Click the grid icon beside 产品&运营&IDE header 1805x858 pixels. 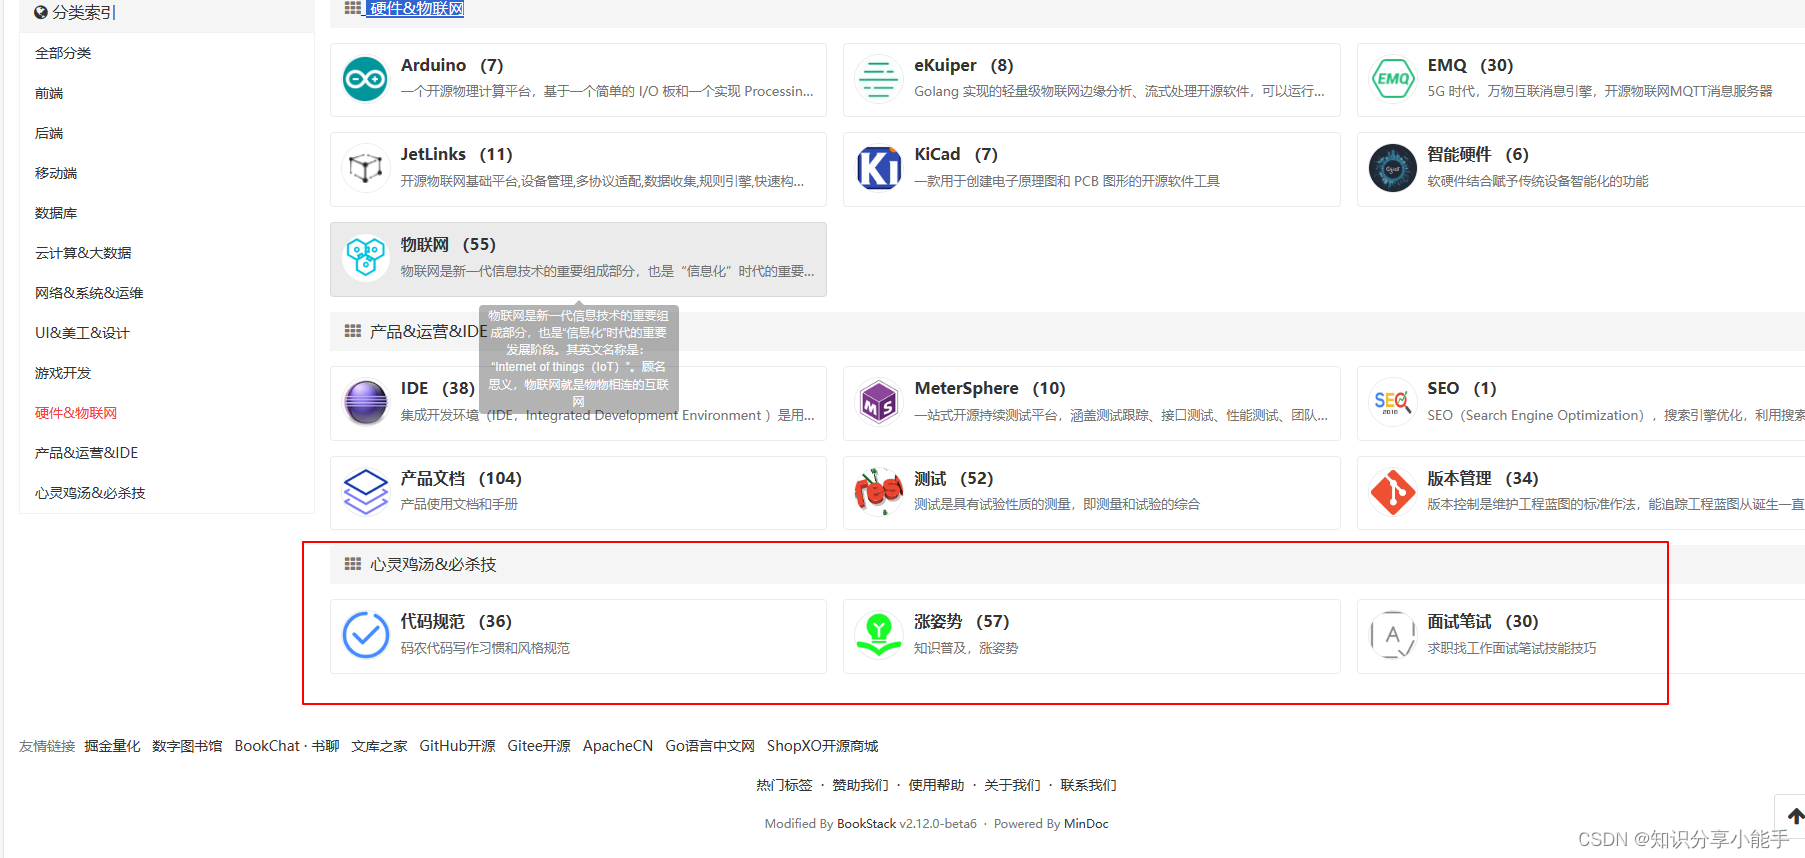point(353,331)
